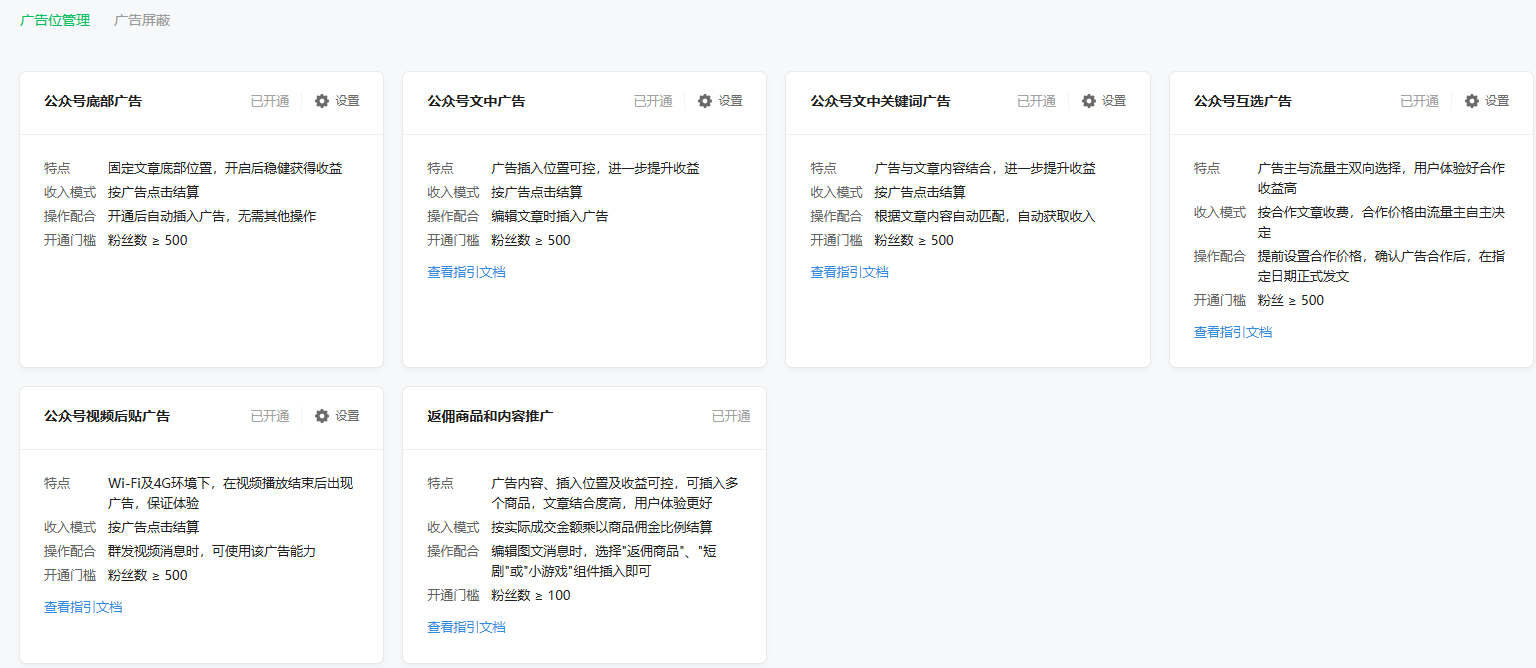This screenshot has height=668, width=1536.
Task: Click the 公众号文中广告 card title
Action: [x=476, y=101]
